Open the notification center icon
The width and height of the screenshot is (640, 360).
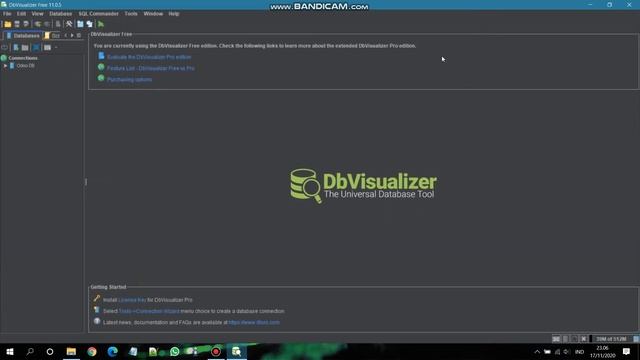[x=626, y=351]
